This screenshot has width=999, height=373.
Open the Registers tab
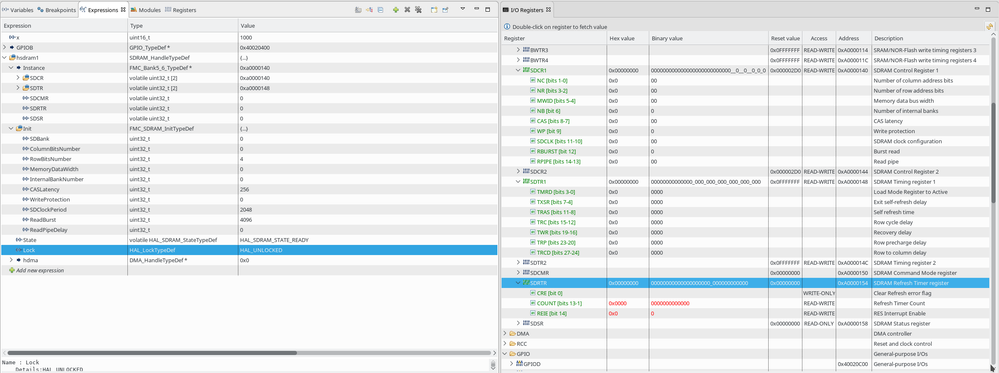pos(181,10)
